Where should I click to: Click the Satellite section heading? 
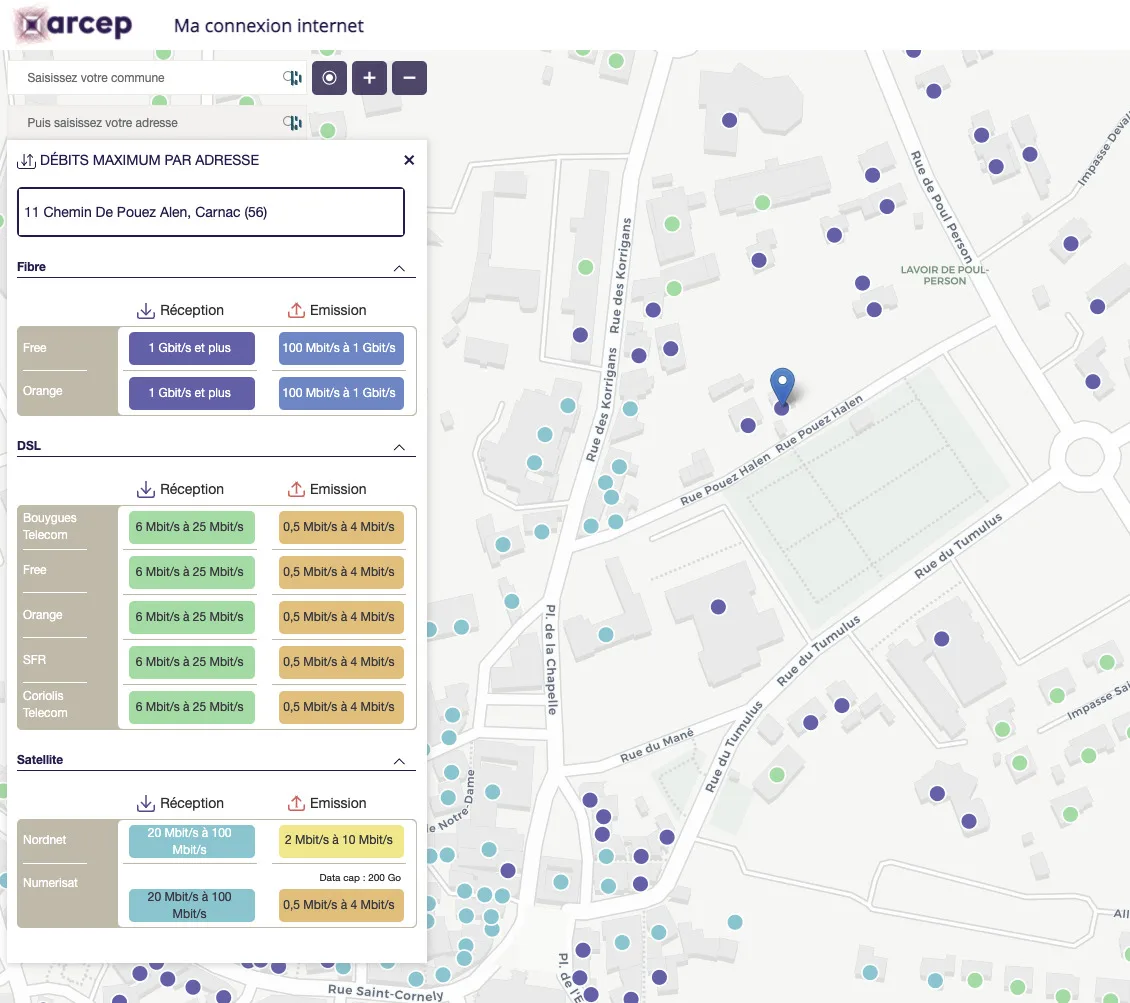[40, 759]
